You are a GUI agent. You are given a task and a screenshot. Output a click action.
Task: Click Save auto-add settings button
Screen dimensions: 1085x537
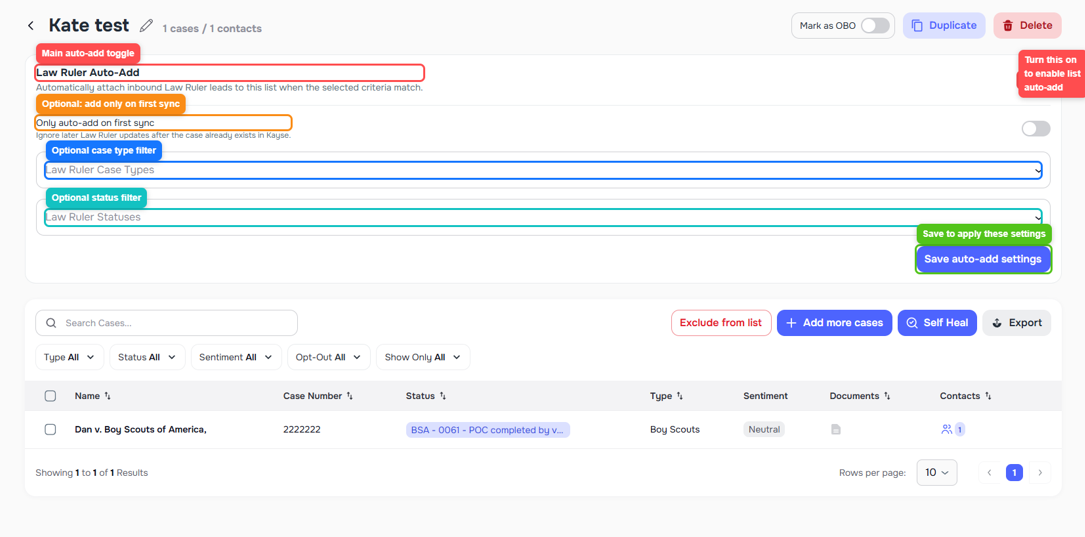click(983, 260)
